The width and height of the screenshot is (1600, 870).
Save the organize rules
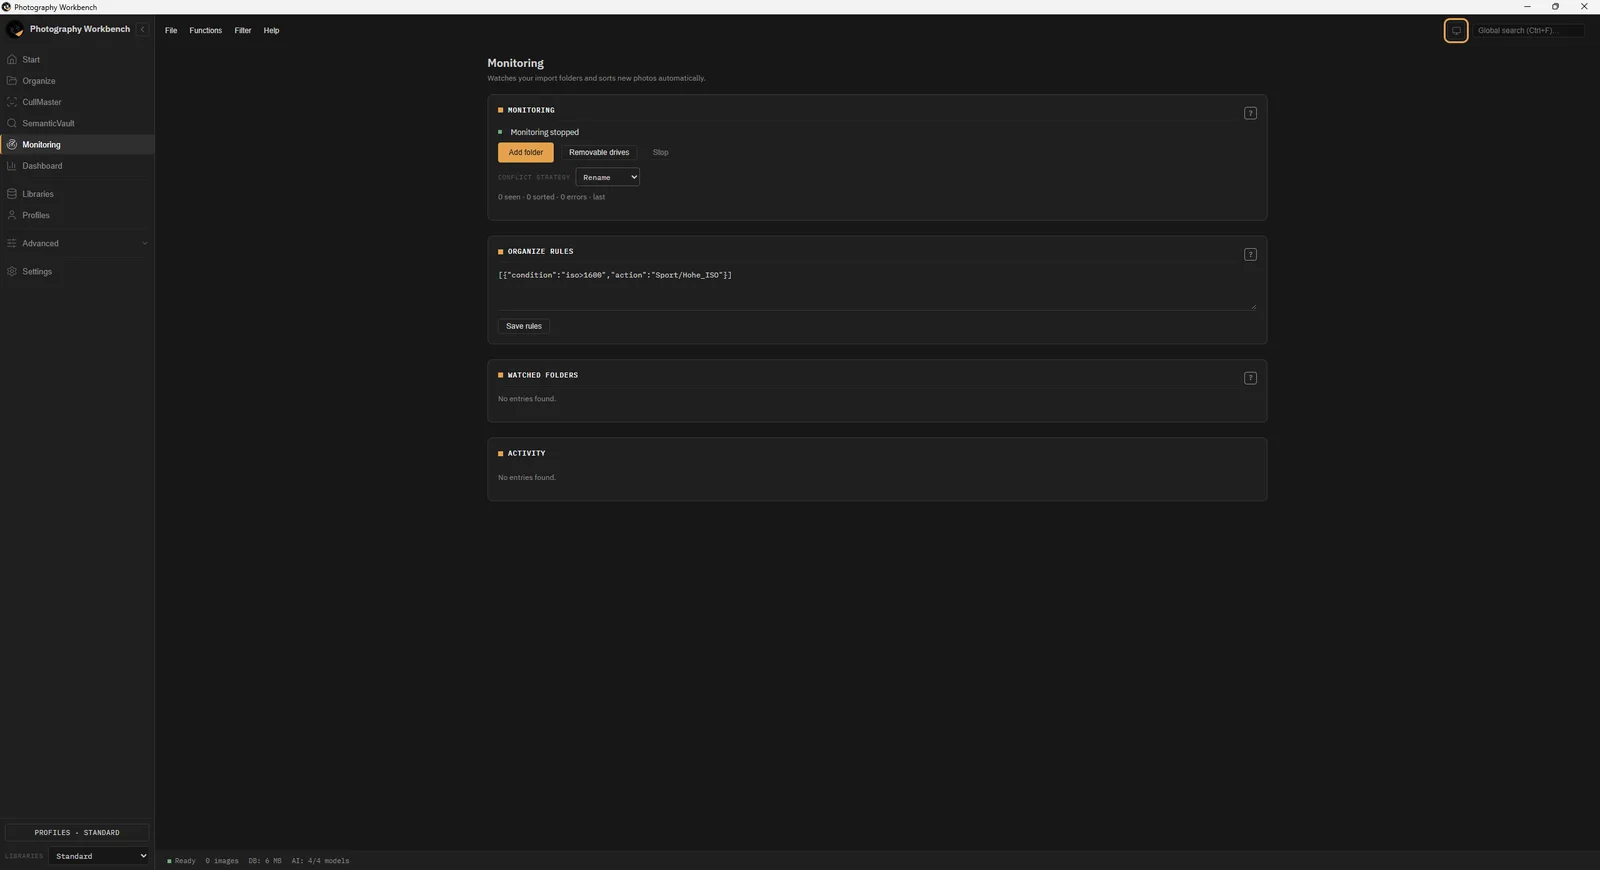pyautogui.click(x=524, y=326)
